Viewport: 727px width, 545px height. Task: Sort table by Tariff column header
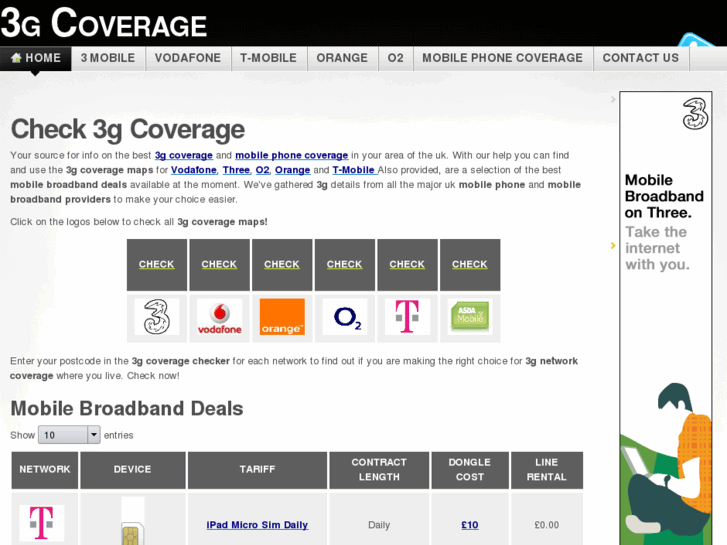257,470
